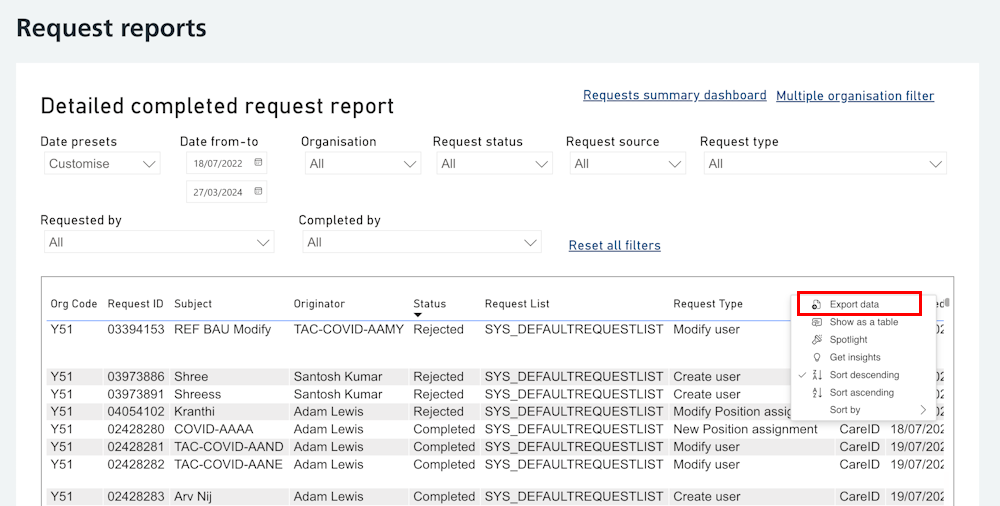Select the Sort descending menu entry
The height and width of the screenshot is (506, 1000).
coord(864,375)
